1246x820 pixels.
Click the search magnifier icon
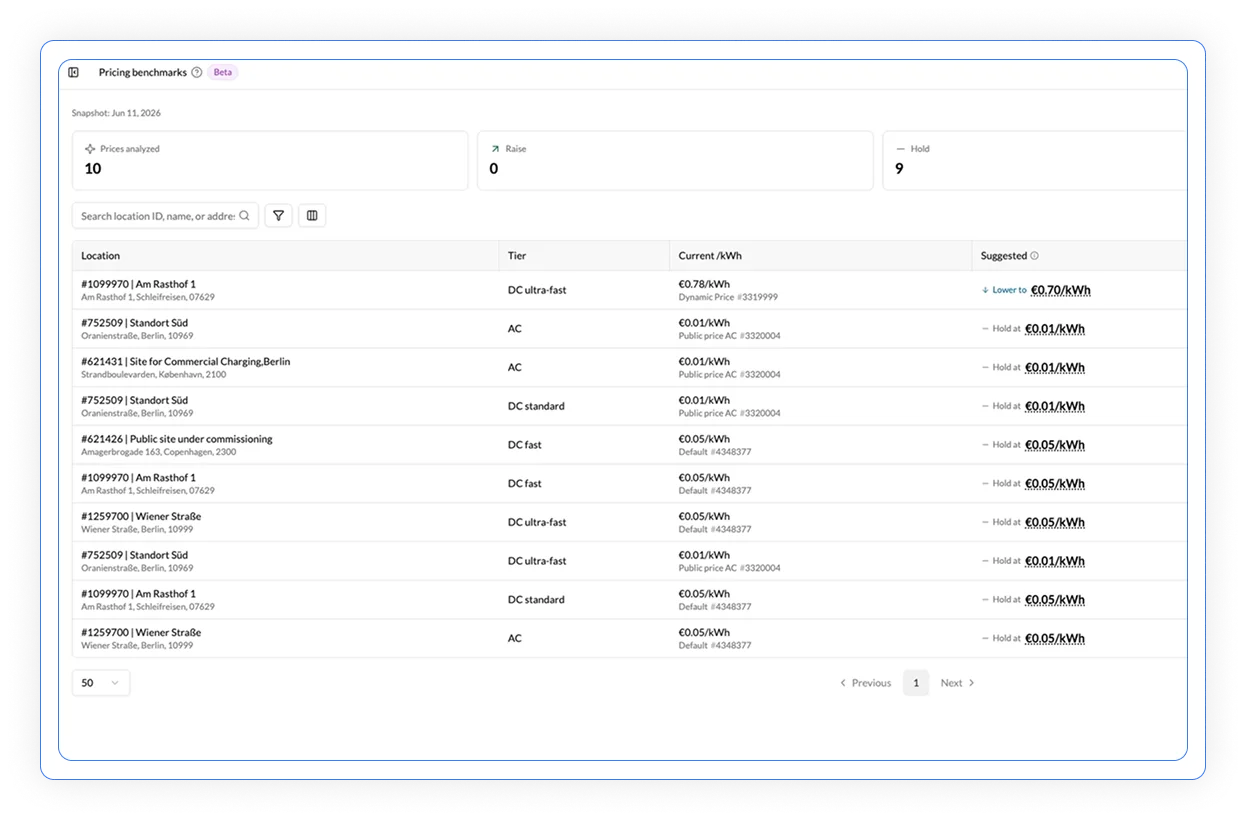pyautogui.click(x=245, y=215)
